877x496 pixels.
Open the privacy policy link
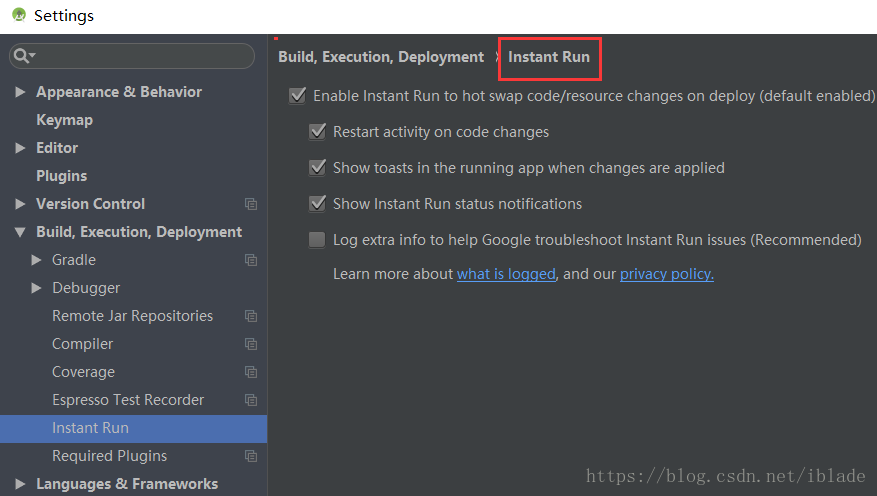(667, 274)
